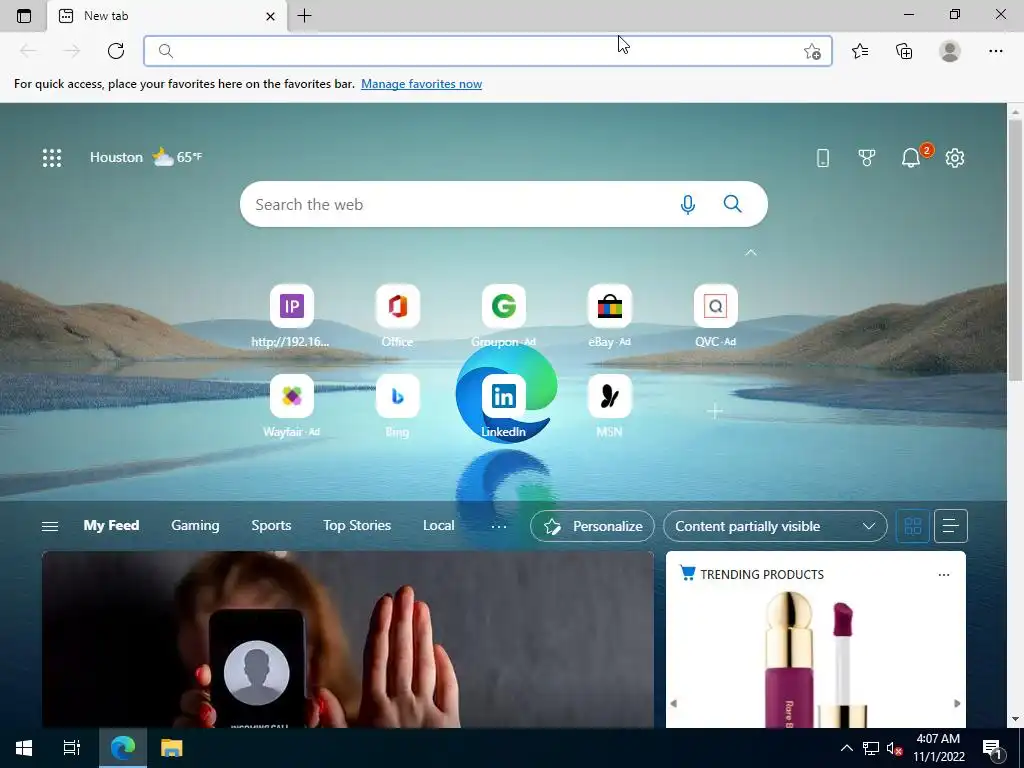Select the My Feed tab

tap(111, 526)
